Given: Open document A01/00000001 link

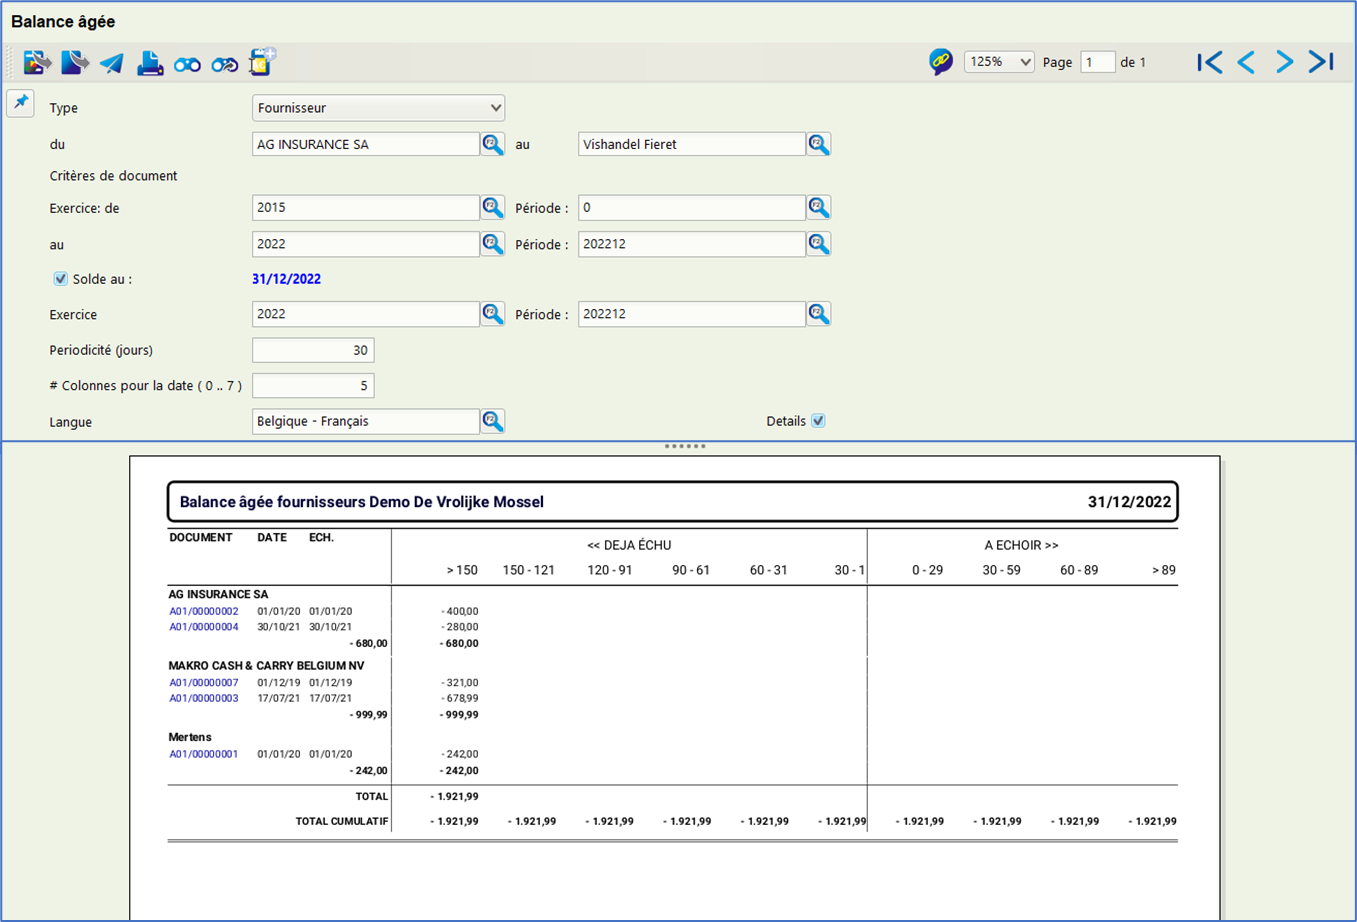Looking at the screenshot, I should [x=204, y=754].
